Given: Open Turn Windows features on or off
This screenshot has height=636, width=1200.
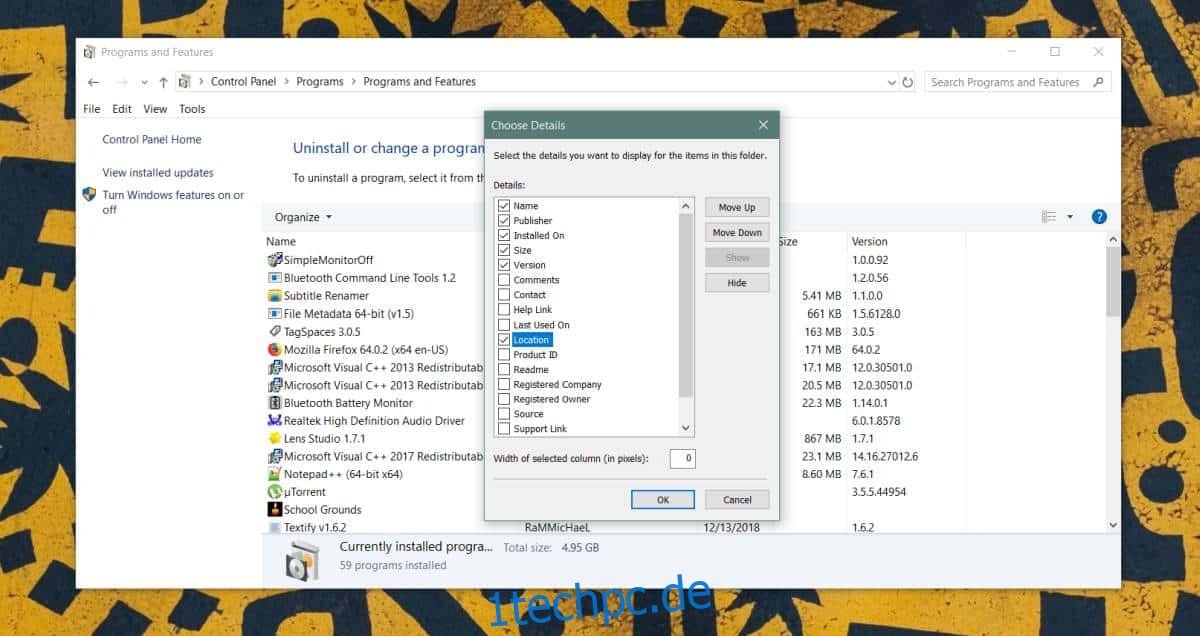Looking at the screenshot, I should (173, 202).
